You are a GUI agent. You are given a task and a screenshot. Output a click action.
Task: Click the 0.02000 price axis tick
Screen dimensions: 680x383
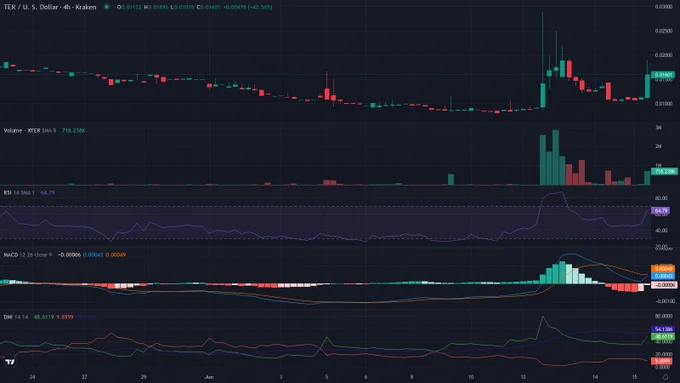[664, 55]
